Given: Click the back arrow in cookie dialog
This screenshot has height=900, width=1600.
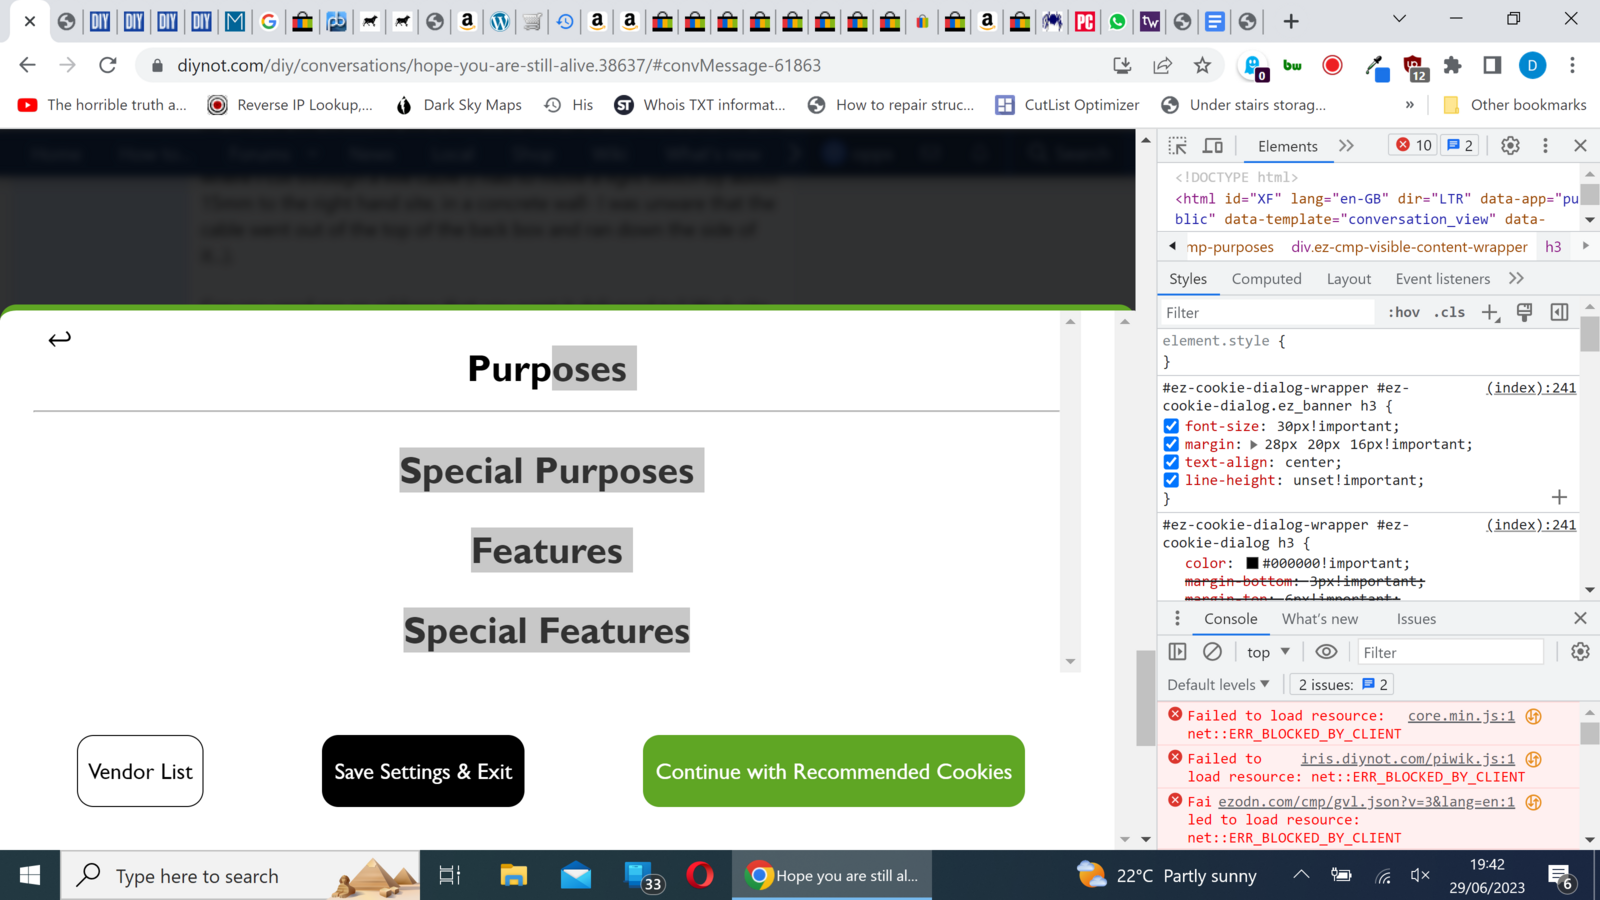Looking at the screenshot, I should tap(60, 339).
